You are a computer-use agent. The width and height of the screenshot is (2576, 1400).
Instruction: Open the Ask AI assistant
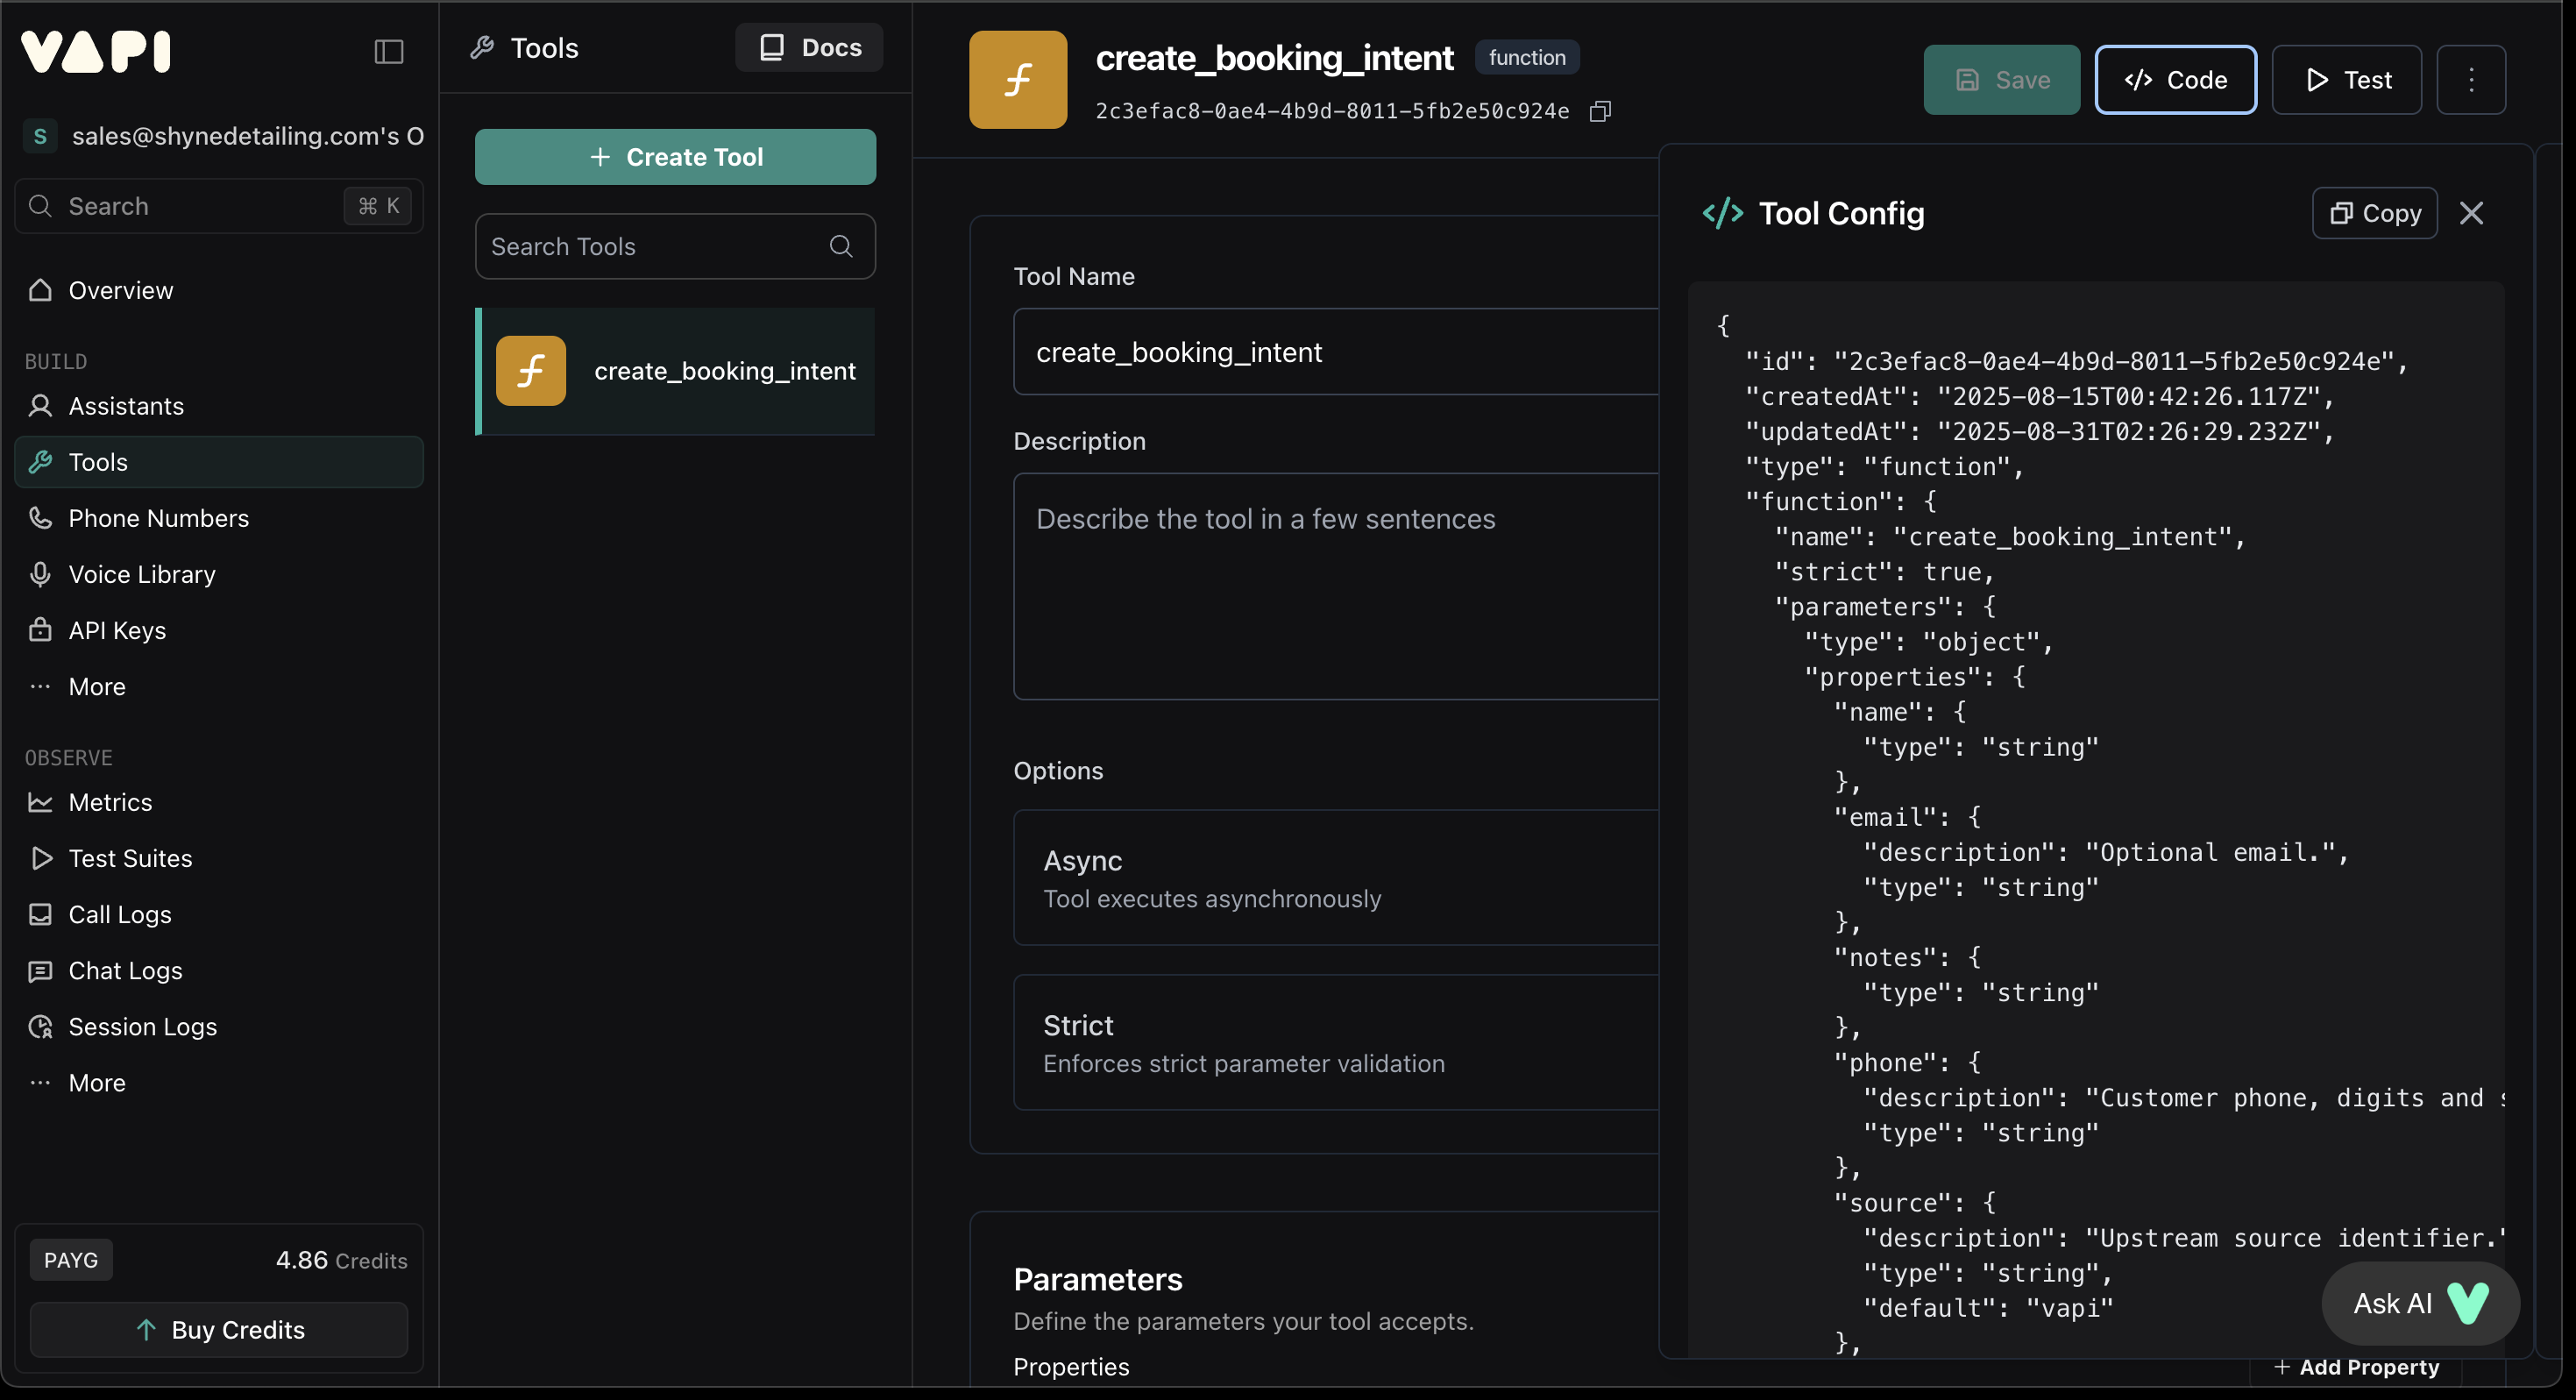click(2419, 1303)
